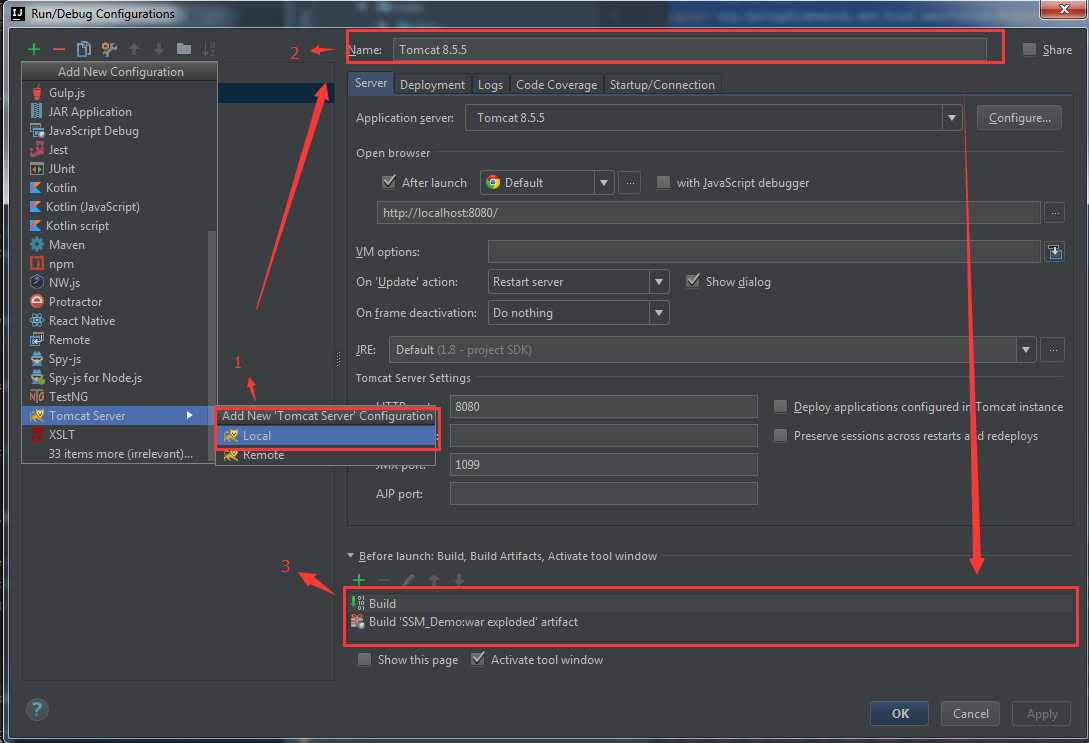
Task: Click 33 items more (irrelevant)...
Action: [115, 453]
